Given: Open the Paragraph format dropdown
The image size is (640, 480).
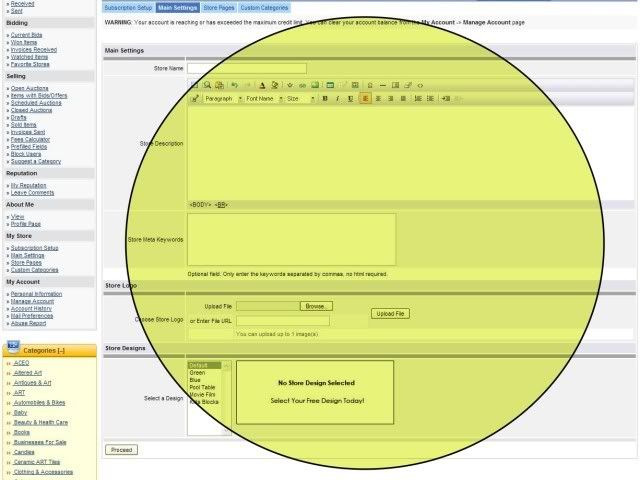Looking at the screenshot, I should coord(223,99).
